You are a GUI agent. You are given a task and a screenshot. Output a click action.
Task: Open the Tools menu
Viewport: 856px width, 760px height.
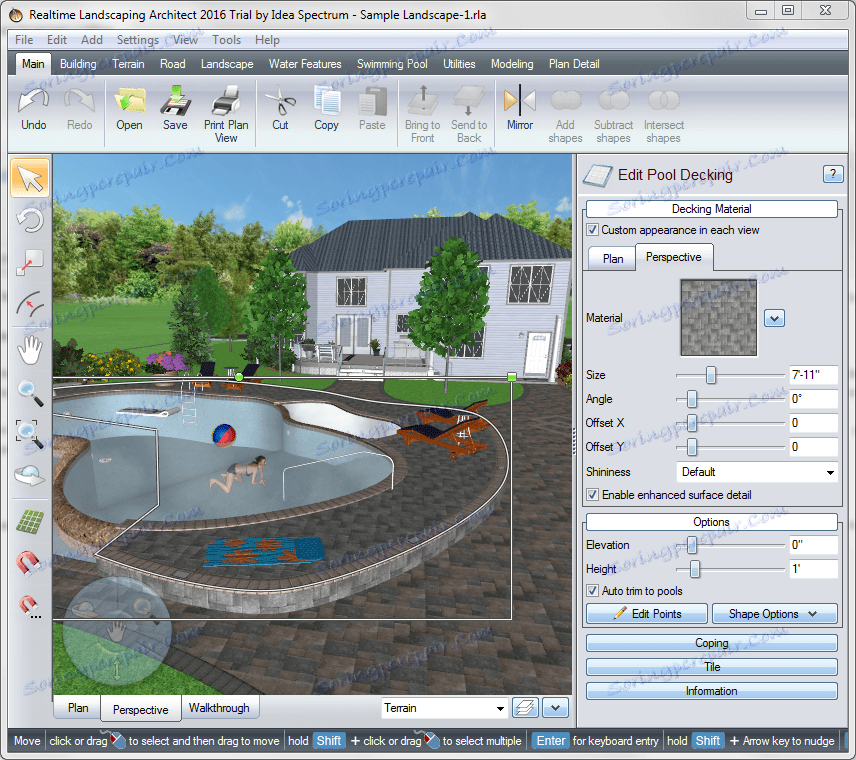[227, 40]
